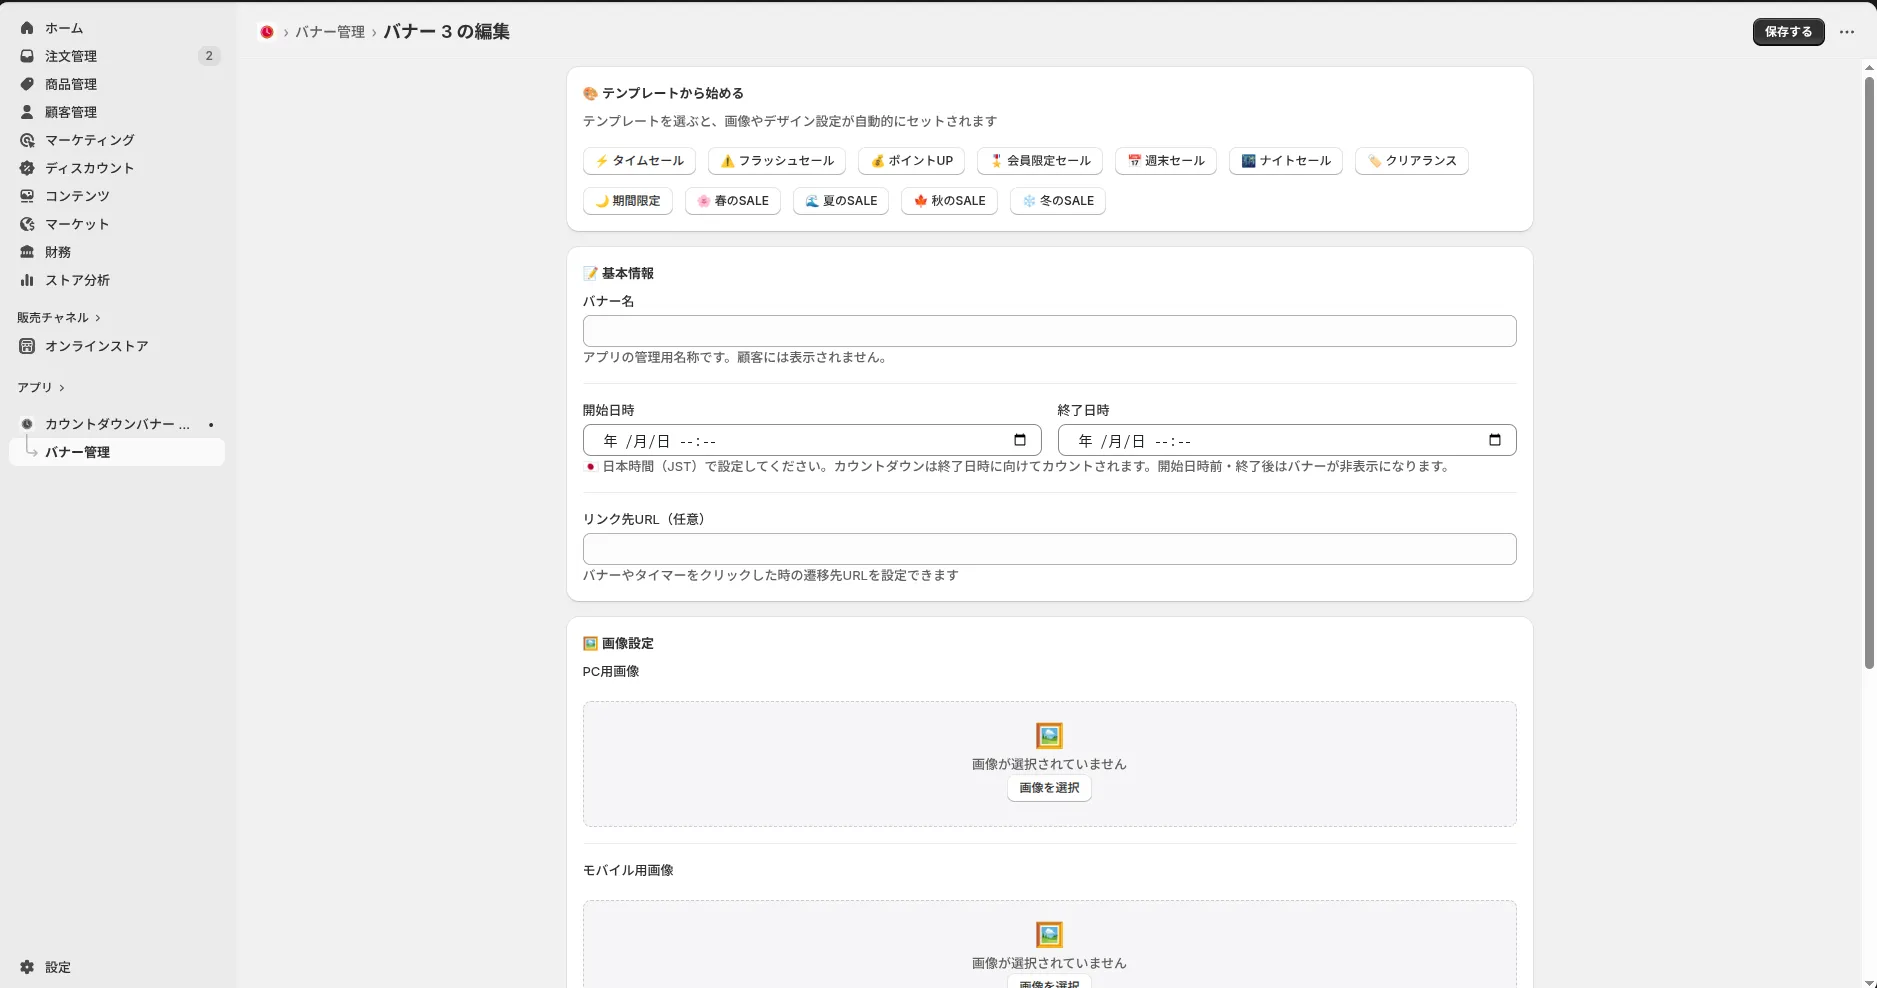Click the Online Store icon

tap(27, 346)
